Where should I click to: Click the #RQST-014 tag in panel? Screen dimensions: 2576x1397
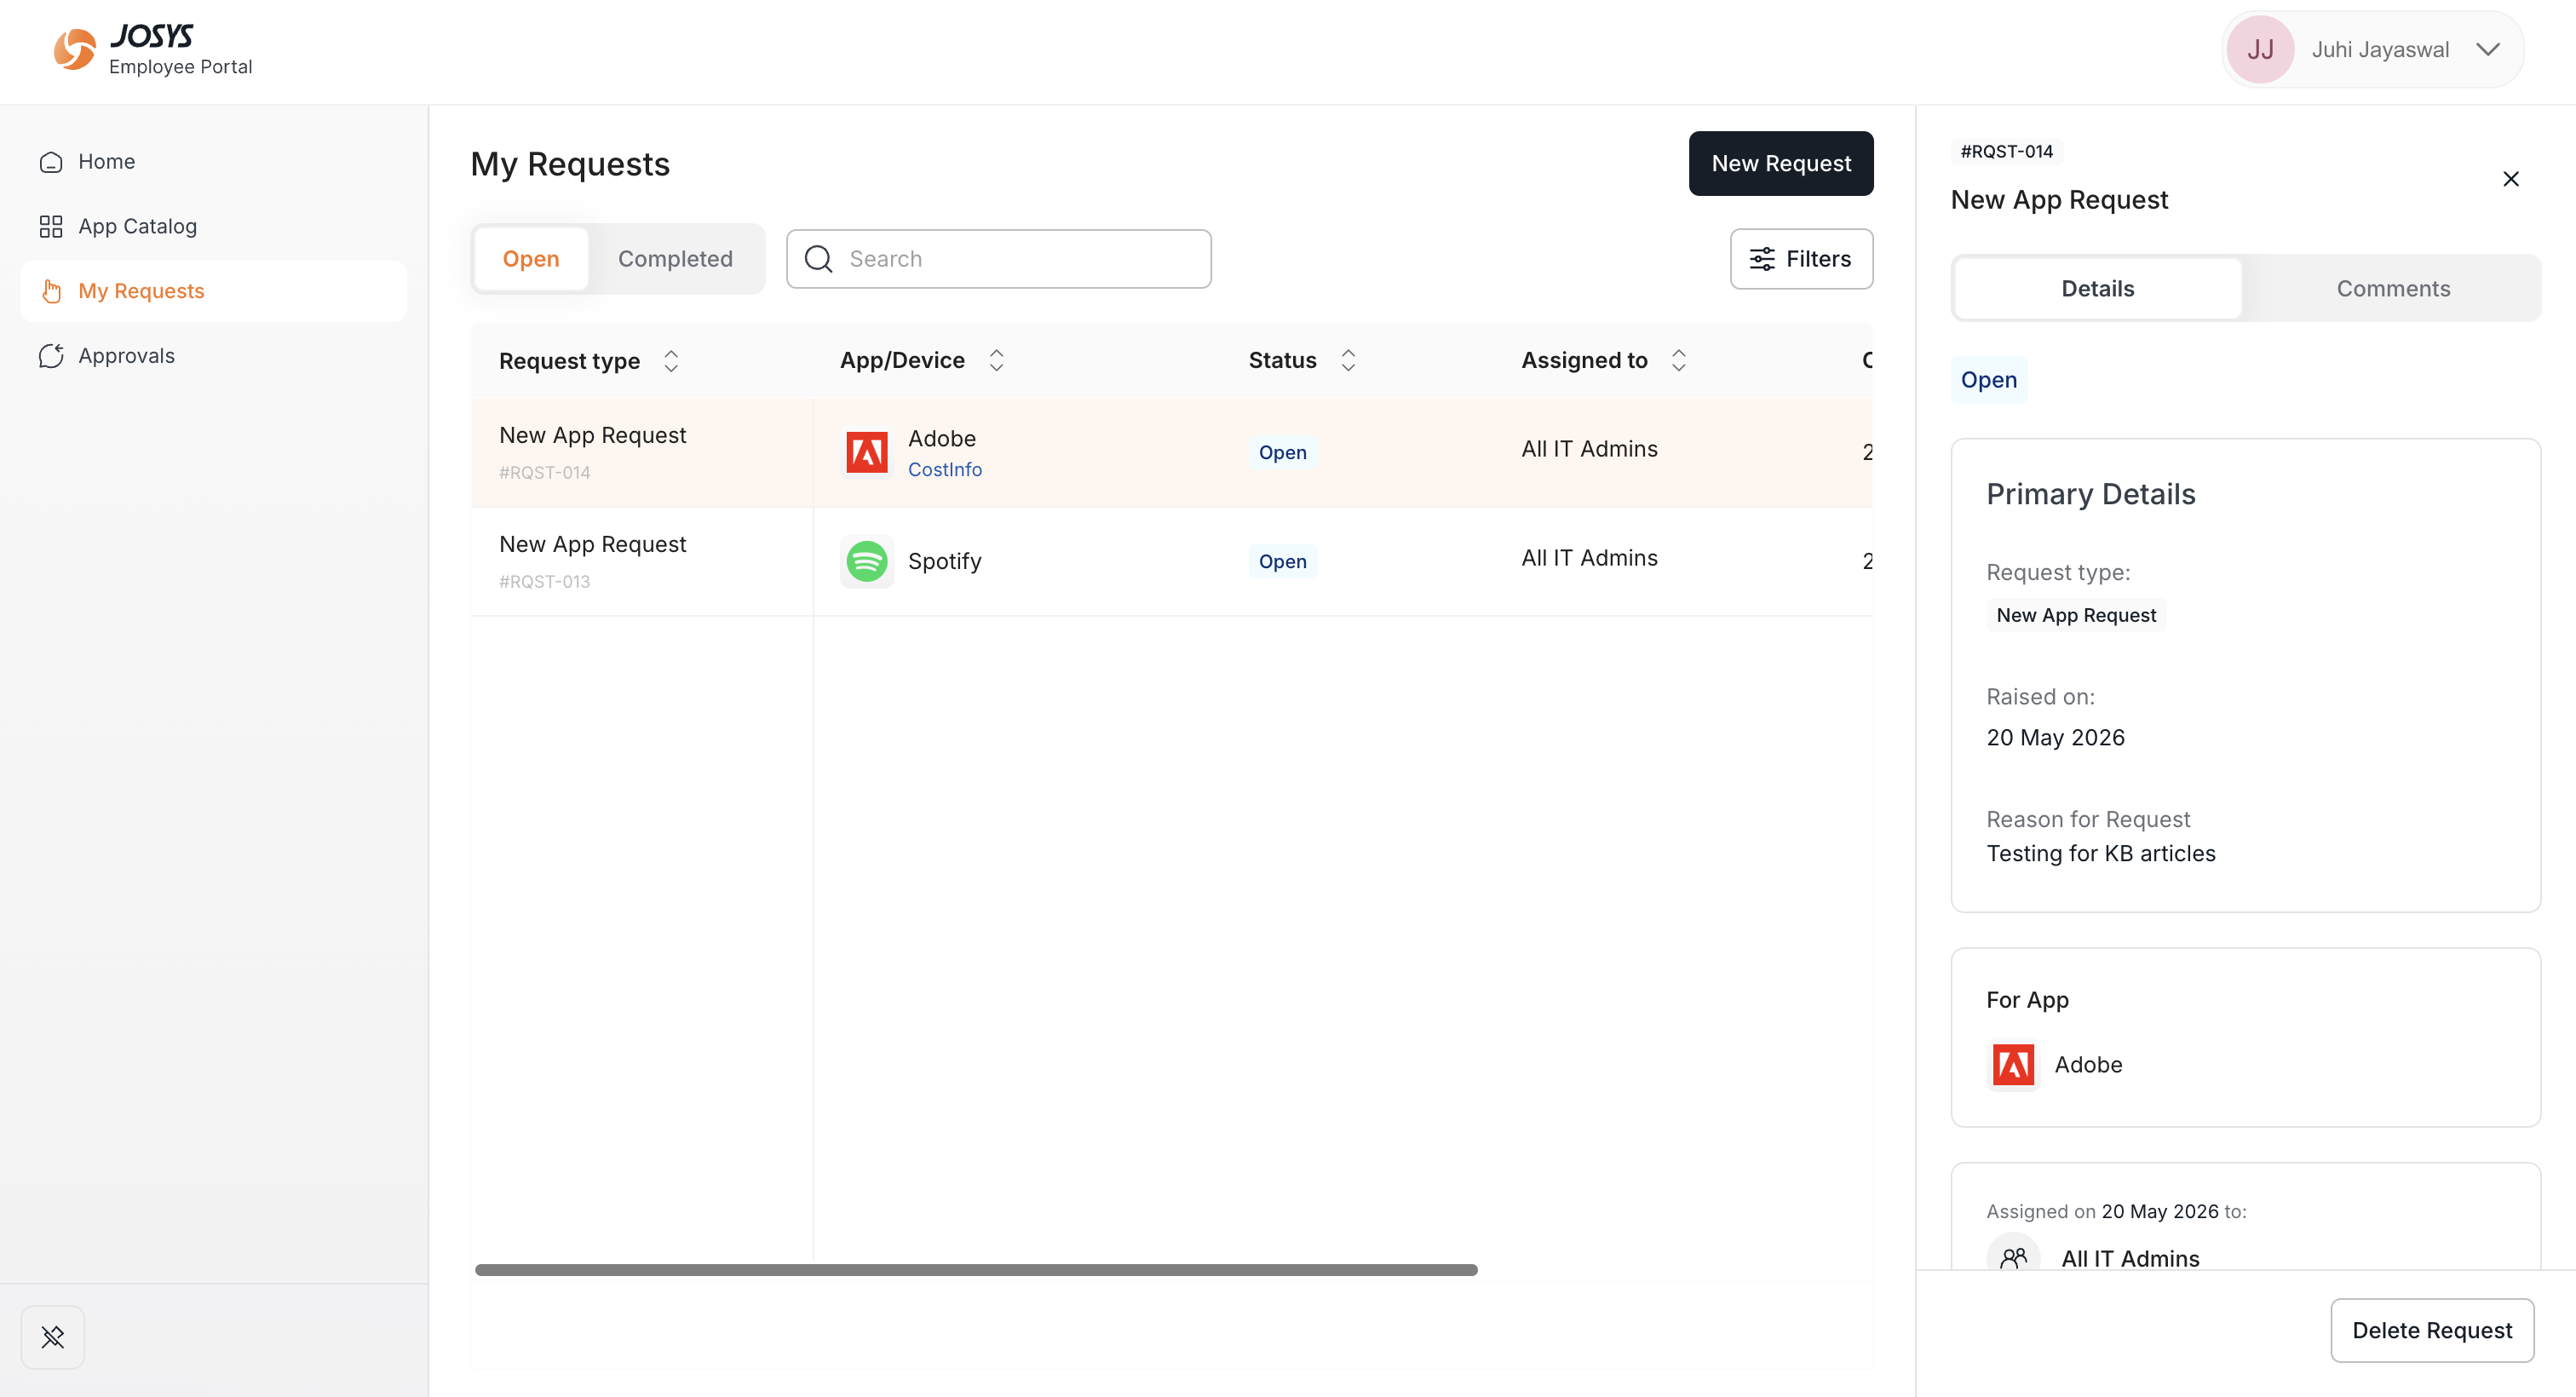[2006, 151]
